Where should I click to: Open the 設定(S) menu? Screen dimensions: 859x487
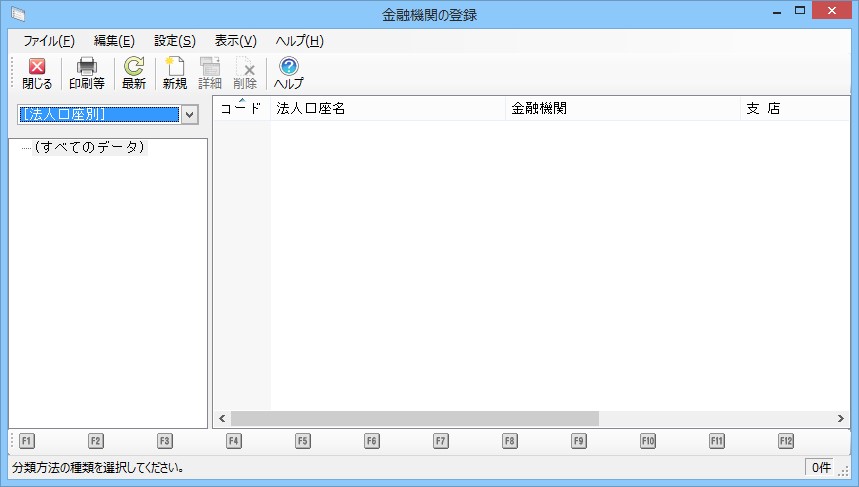pyautogui.click(x=175, y=41)
